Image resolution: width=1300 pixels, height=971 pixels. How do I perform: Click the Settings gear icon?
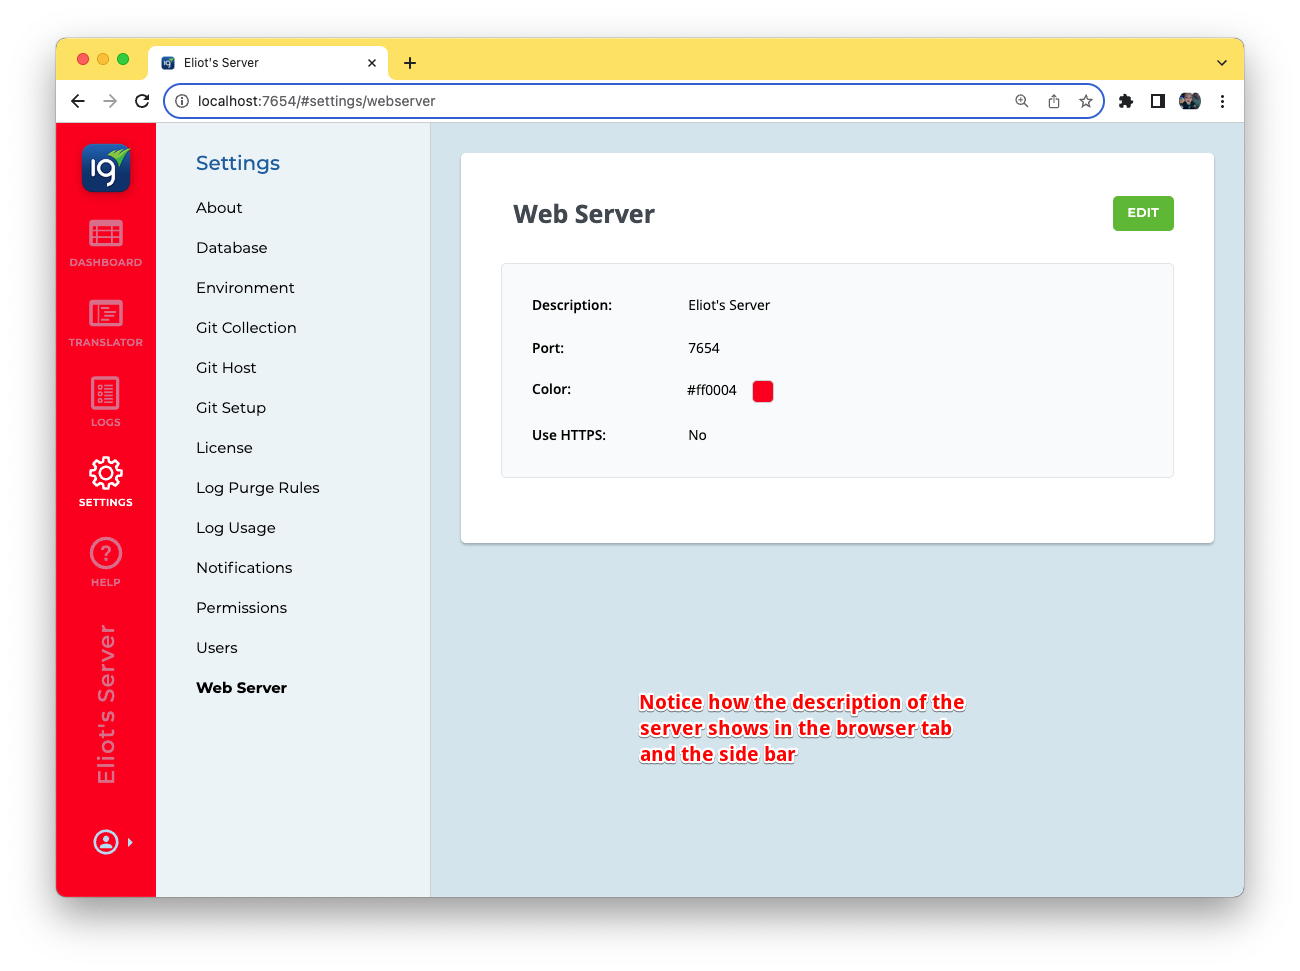click(x=105, y=473)
